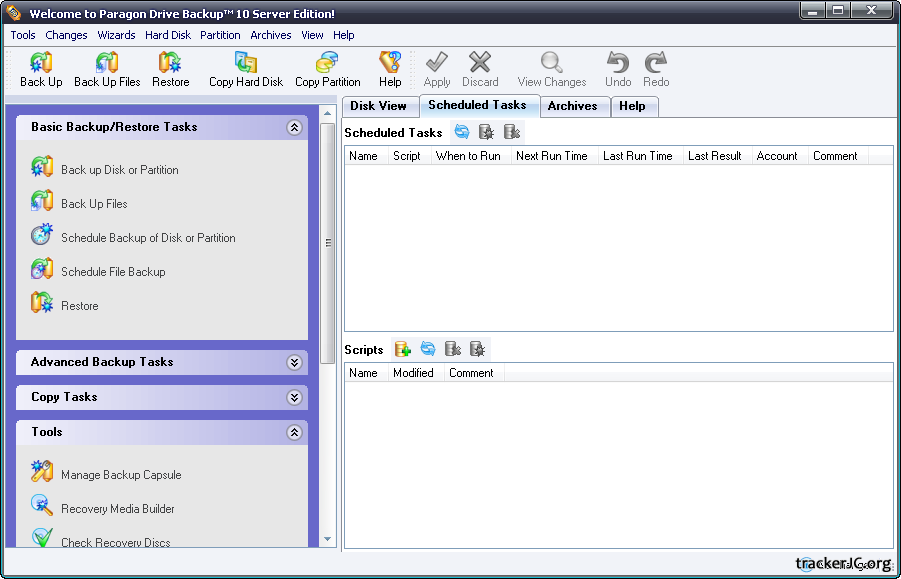Expand the Advanced Backup Tasks section
The height and width of the screenshot is (579, 901).
coord(294,363)
